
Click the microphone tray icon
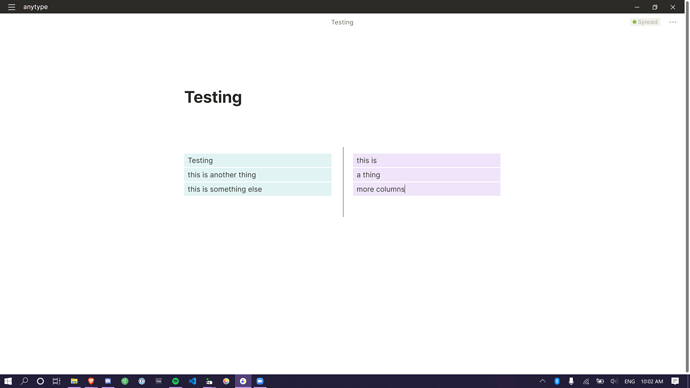click(x=571, y=381)
